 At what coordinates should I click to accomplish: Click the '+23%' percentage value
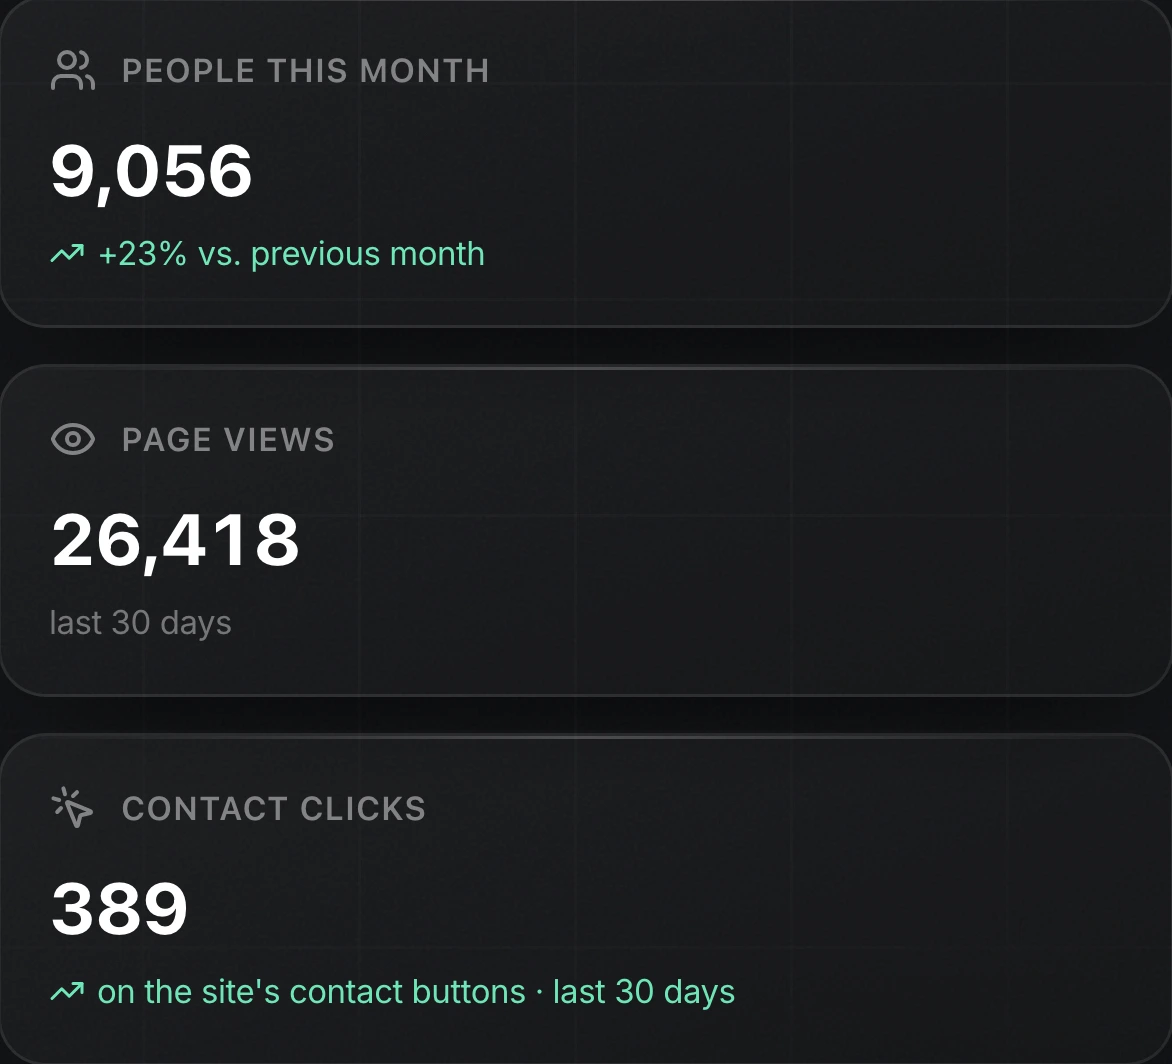(142, 254)
